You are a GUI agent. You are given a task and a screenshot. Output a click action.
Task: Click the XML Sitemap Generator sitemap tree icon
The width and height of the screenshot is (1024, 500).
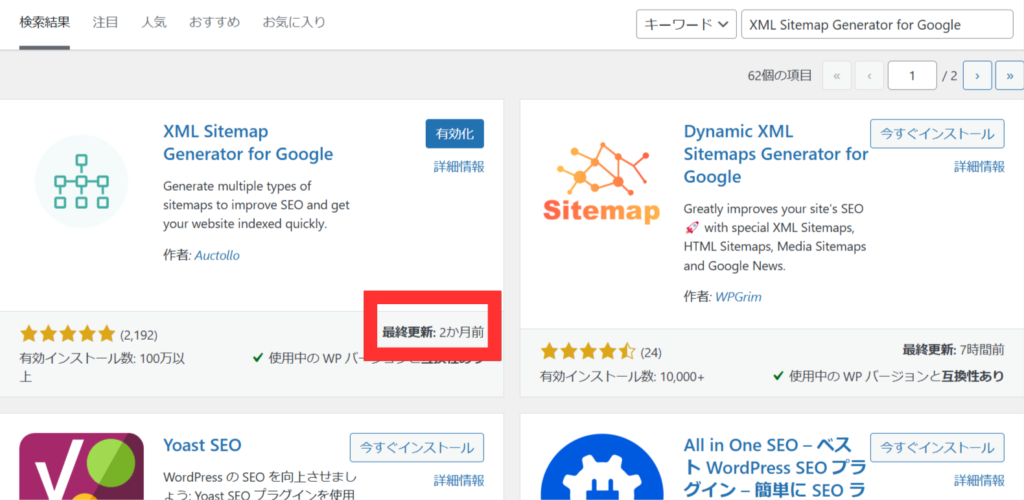pyautogui.click(x=82, y=181)
